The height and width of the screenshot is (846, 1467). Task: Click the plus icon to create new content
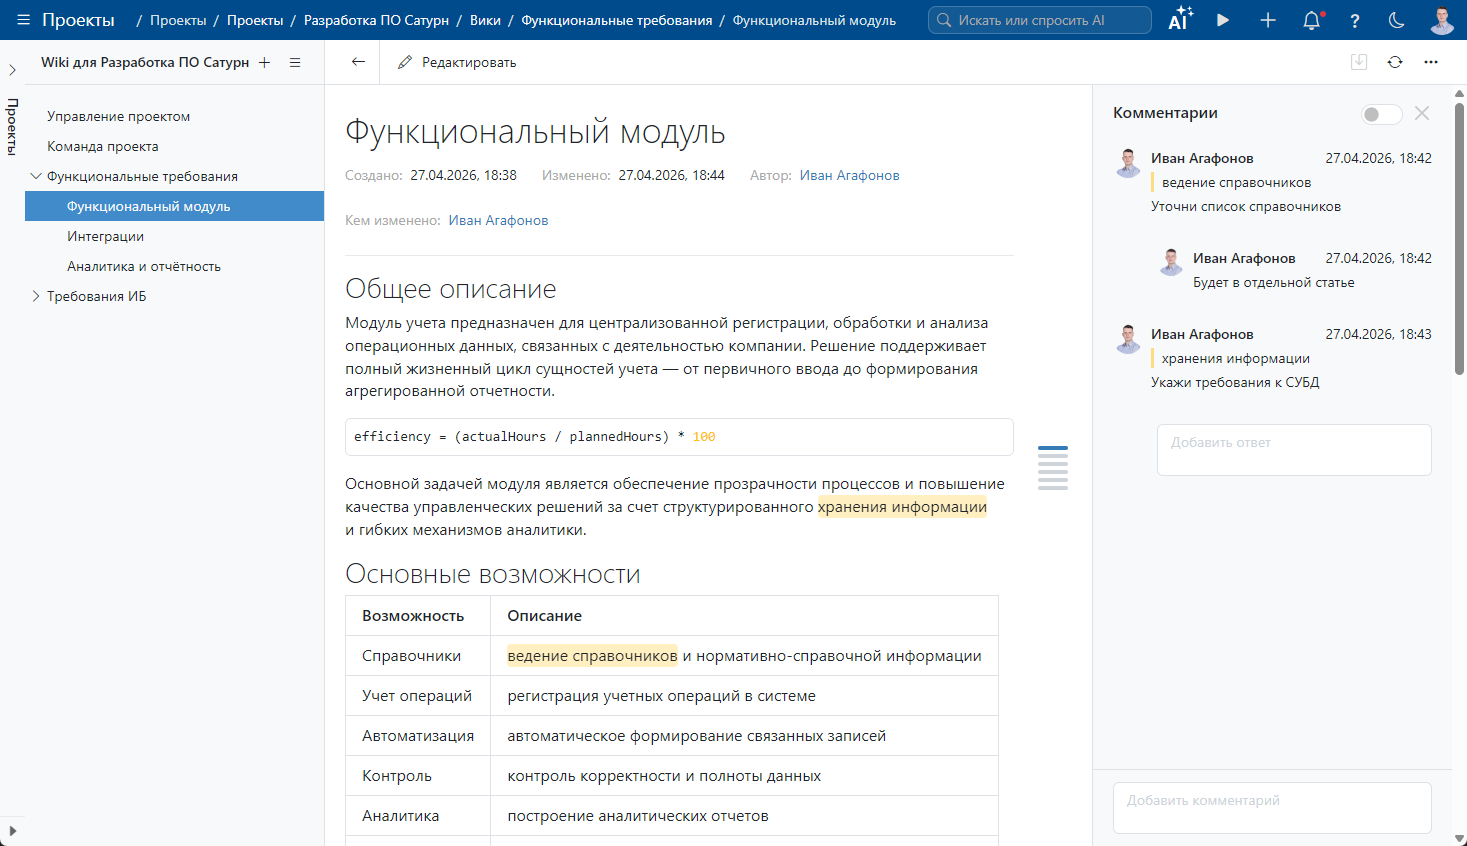pos(1267,19)
